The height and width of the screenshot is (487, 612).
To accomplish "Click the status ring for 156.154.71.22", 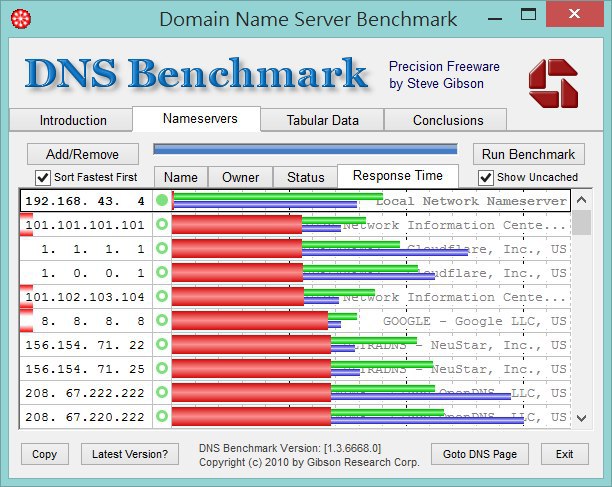I will tap(162, 344).
